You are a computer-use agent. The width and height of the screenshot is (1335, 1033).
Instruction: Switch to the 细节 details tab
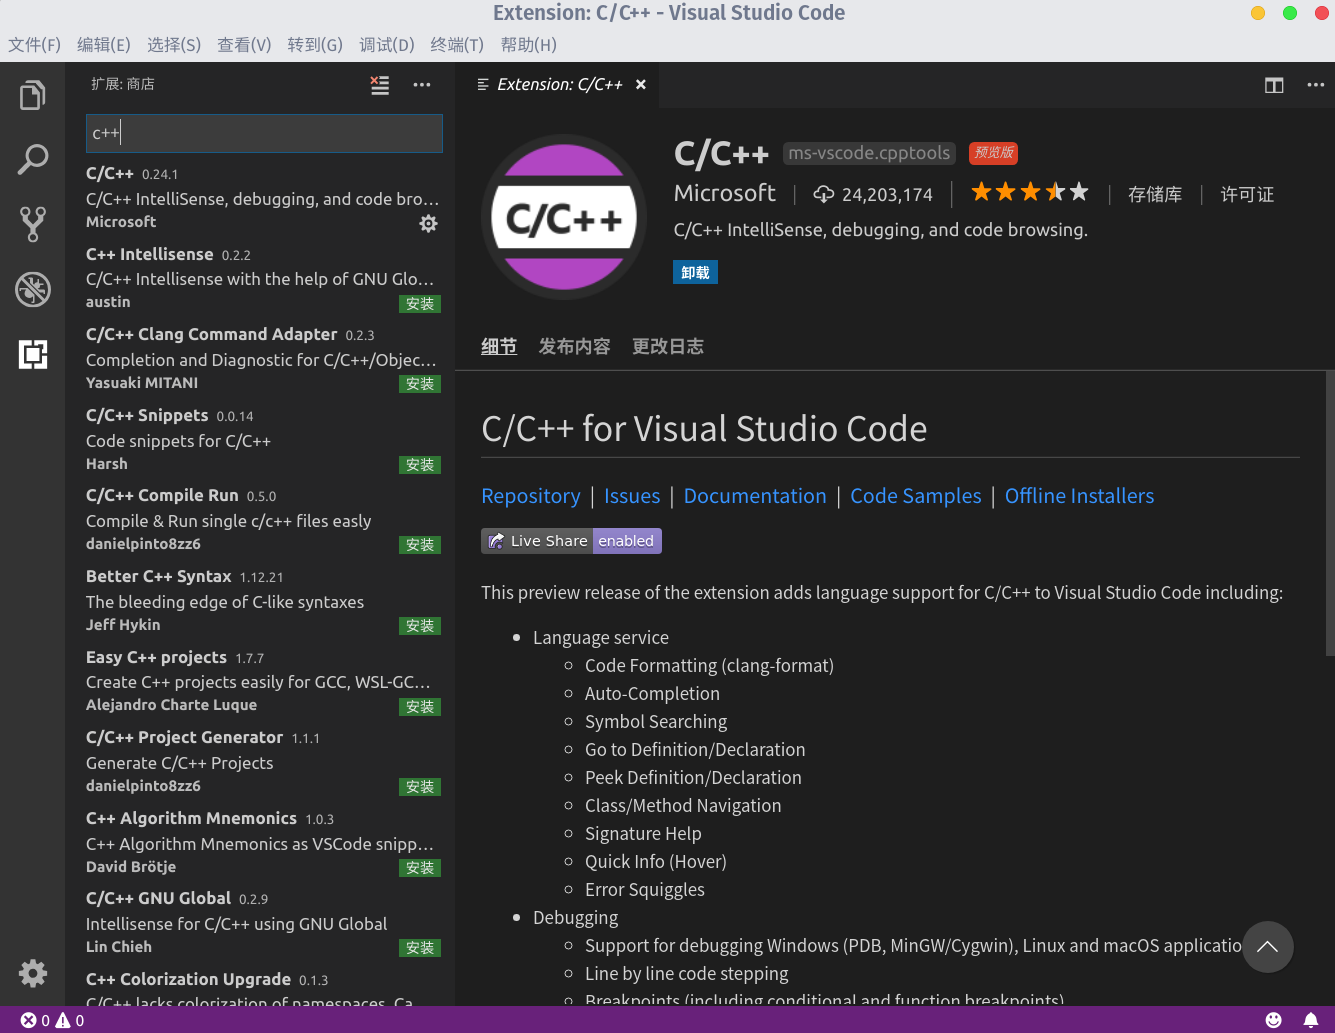(x=499, y=346)
